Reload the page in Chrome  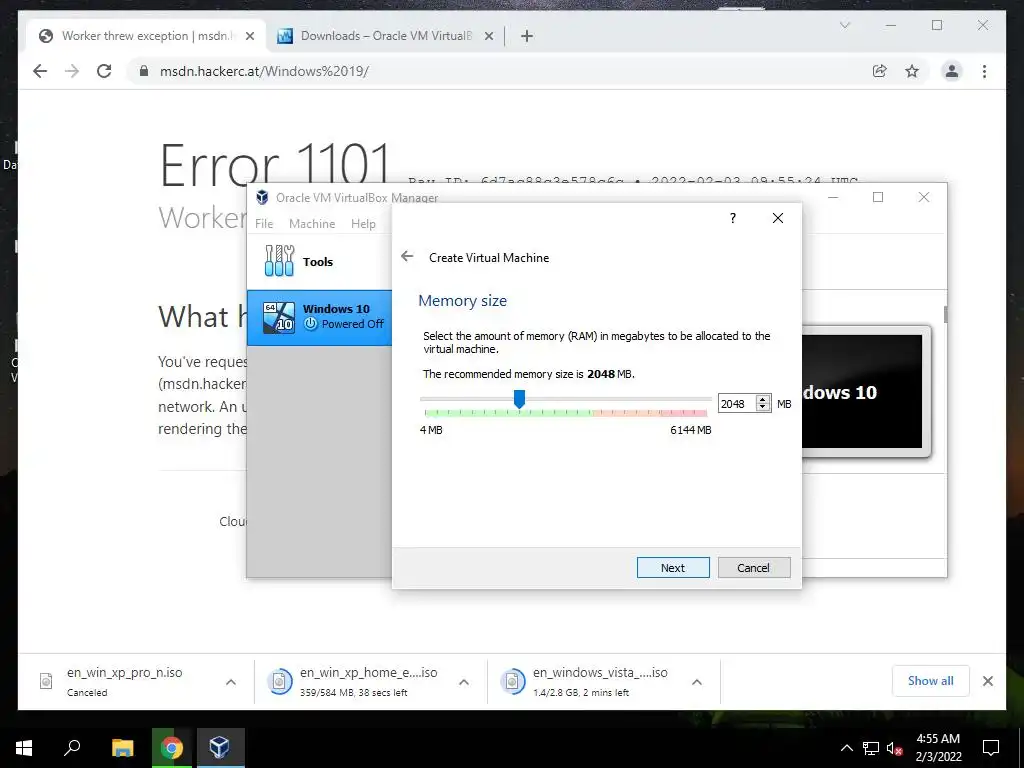click(104, 71)
